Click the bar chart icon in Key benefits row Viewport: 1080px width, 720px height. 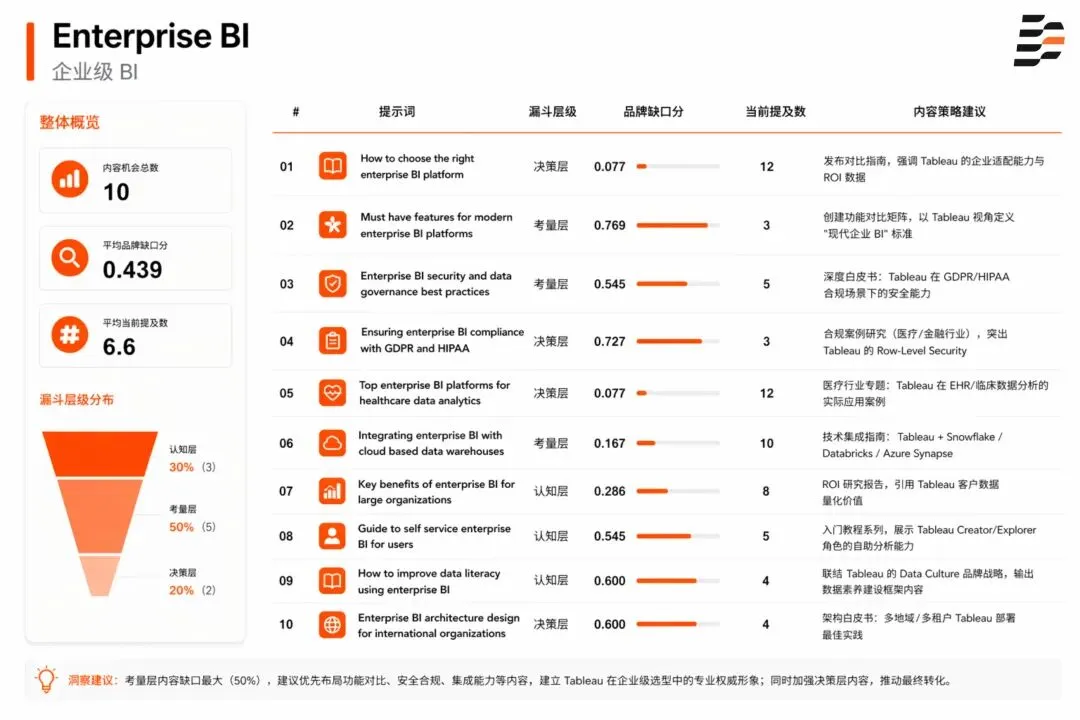[332, 491]
